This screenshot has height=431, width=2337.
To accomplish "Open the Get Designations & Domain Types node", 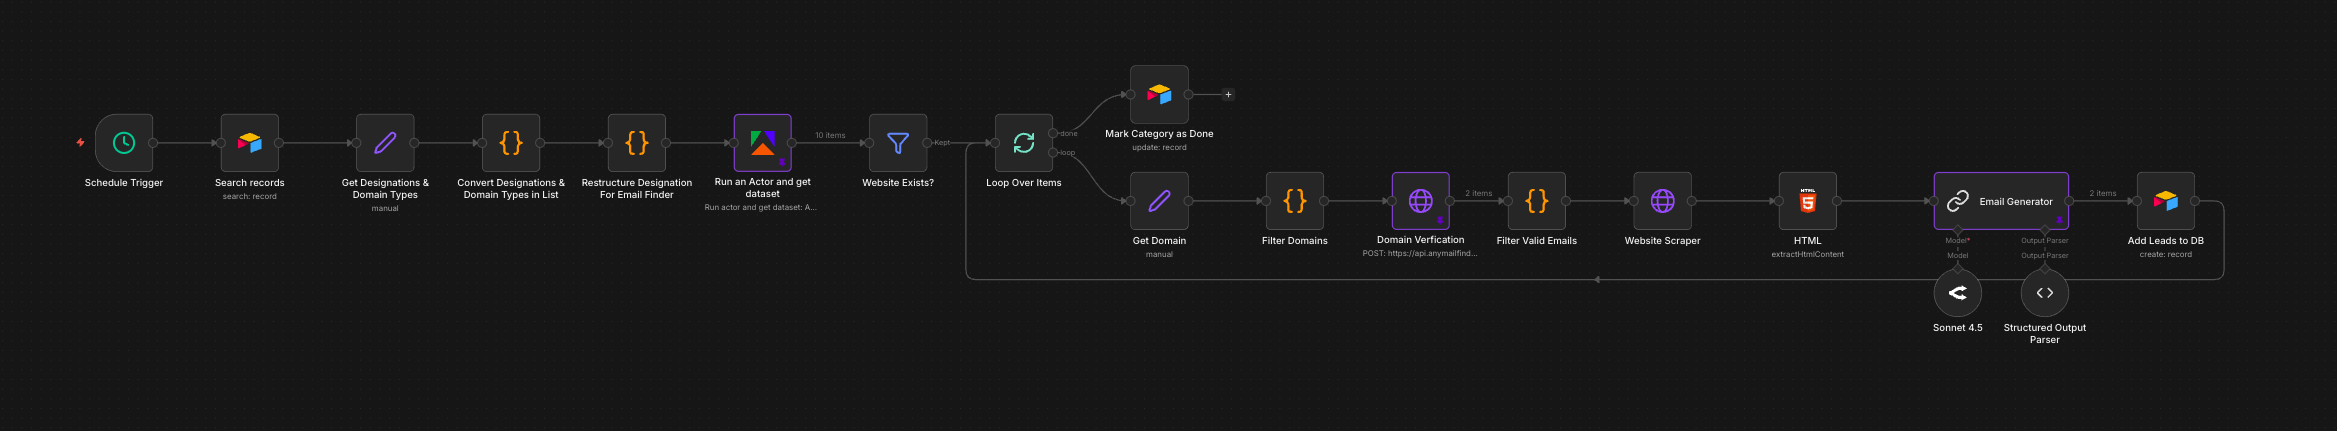I will [x=385, y=143].
